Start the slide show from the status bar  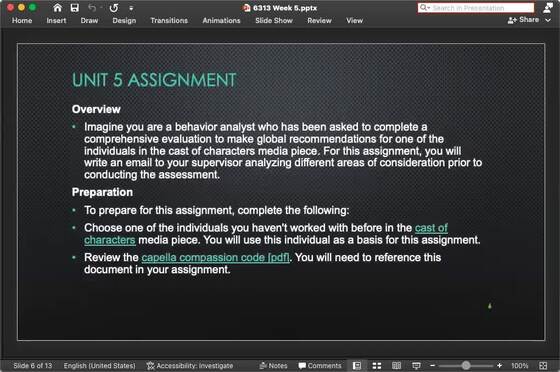pyautogui.click(x=416, y=366)
